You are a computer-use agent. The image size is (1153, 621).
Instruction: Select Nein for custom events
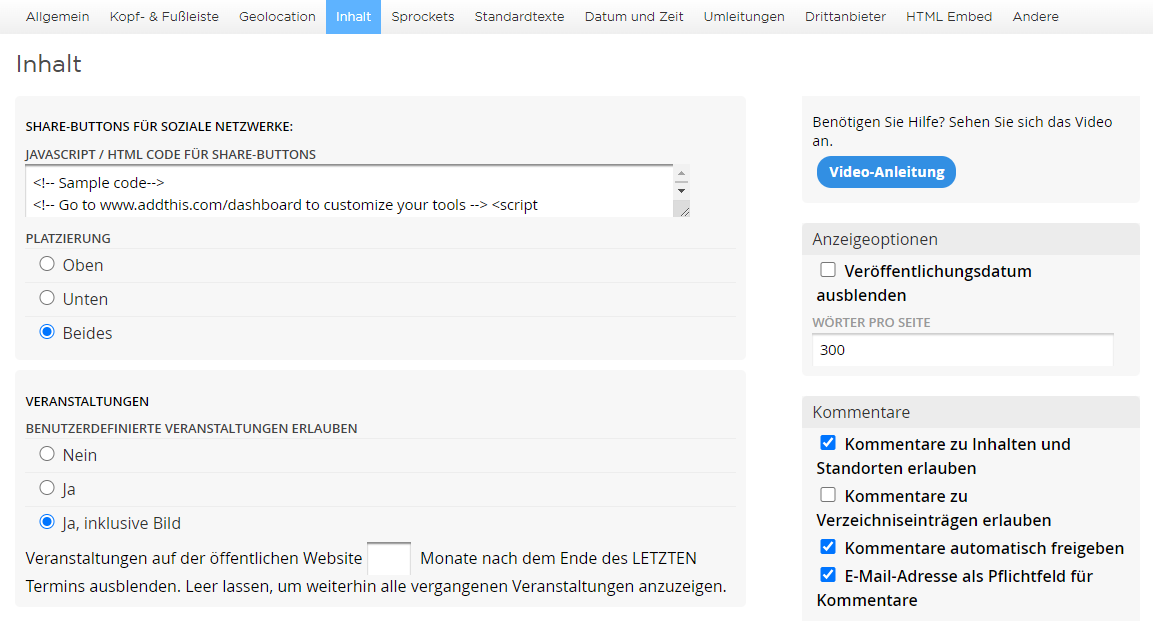(47, 453)
